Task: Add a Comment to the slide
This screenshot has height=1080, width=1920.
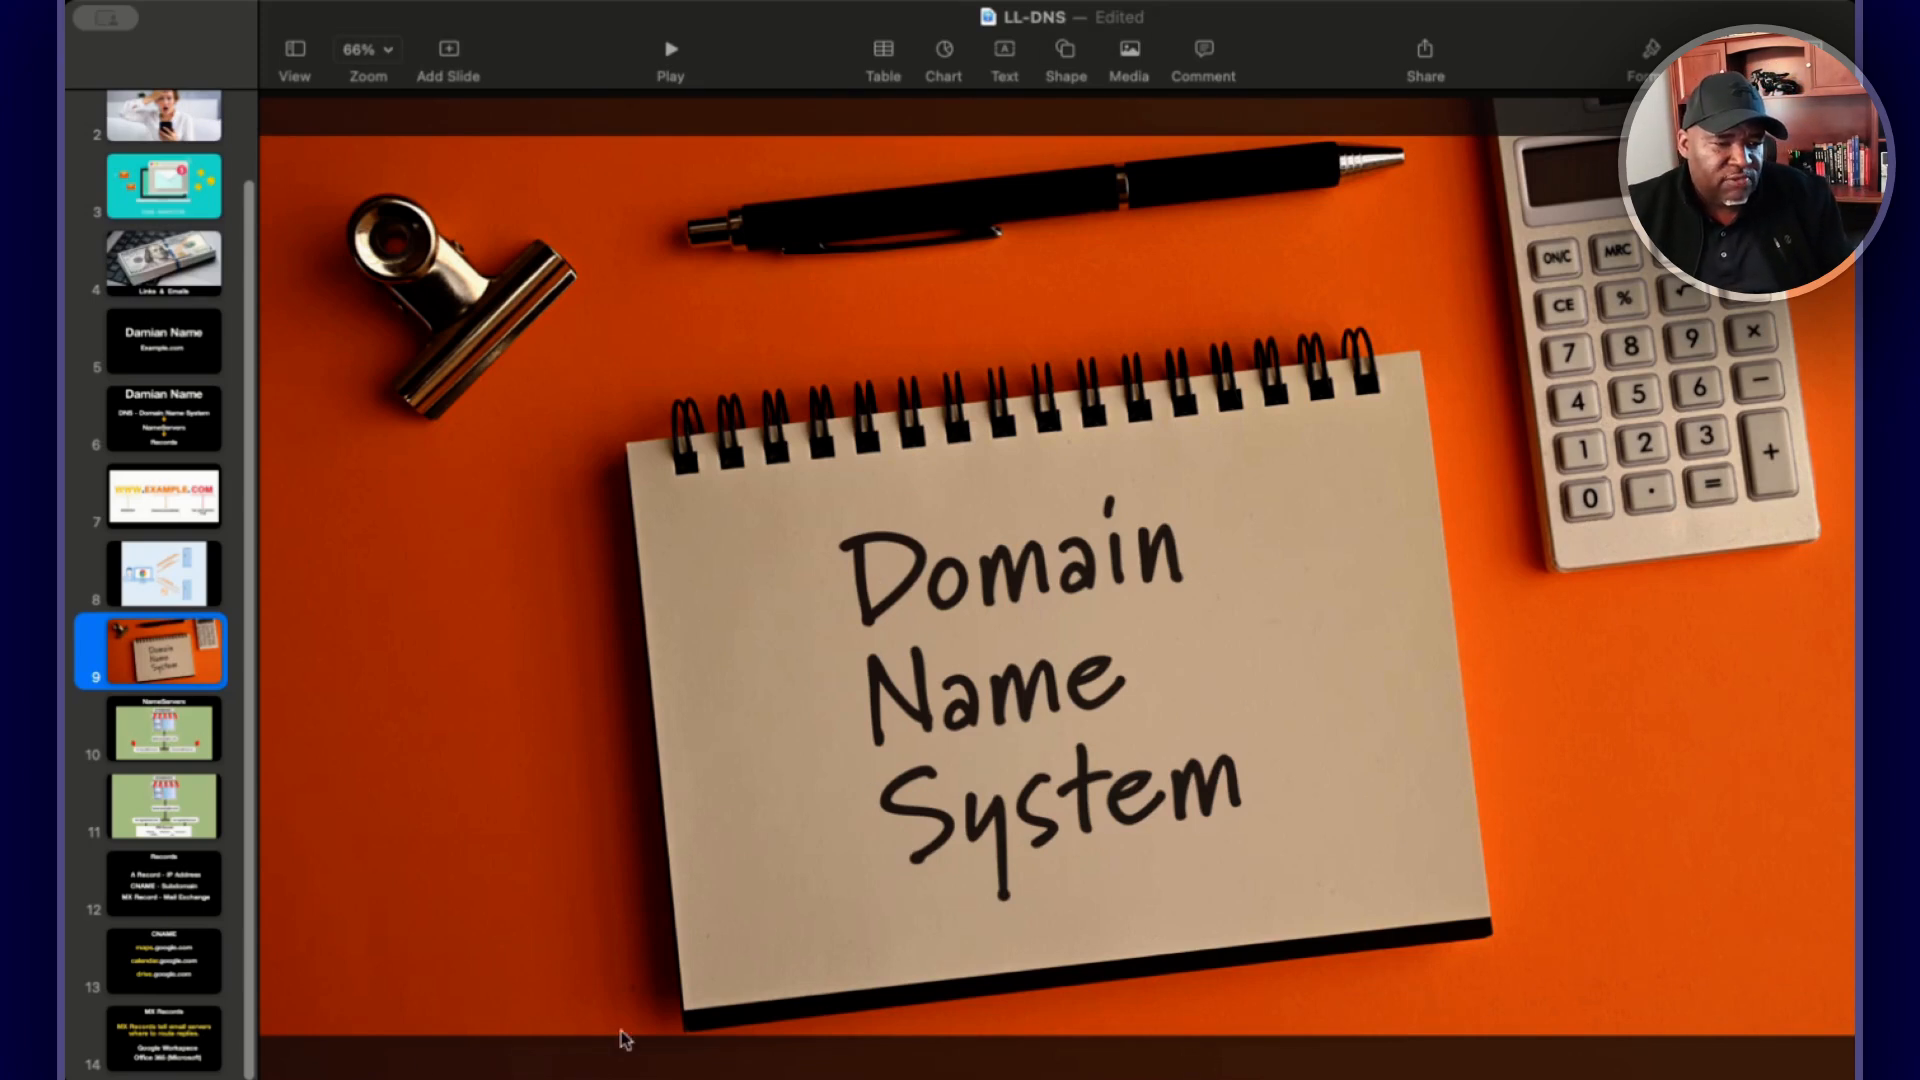Action: point(1203,60)
